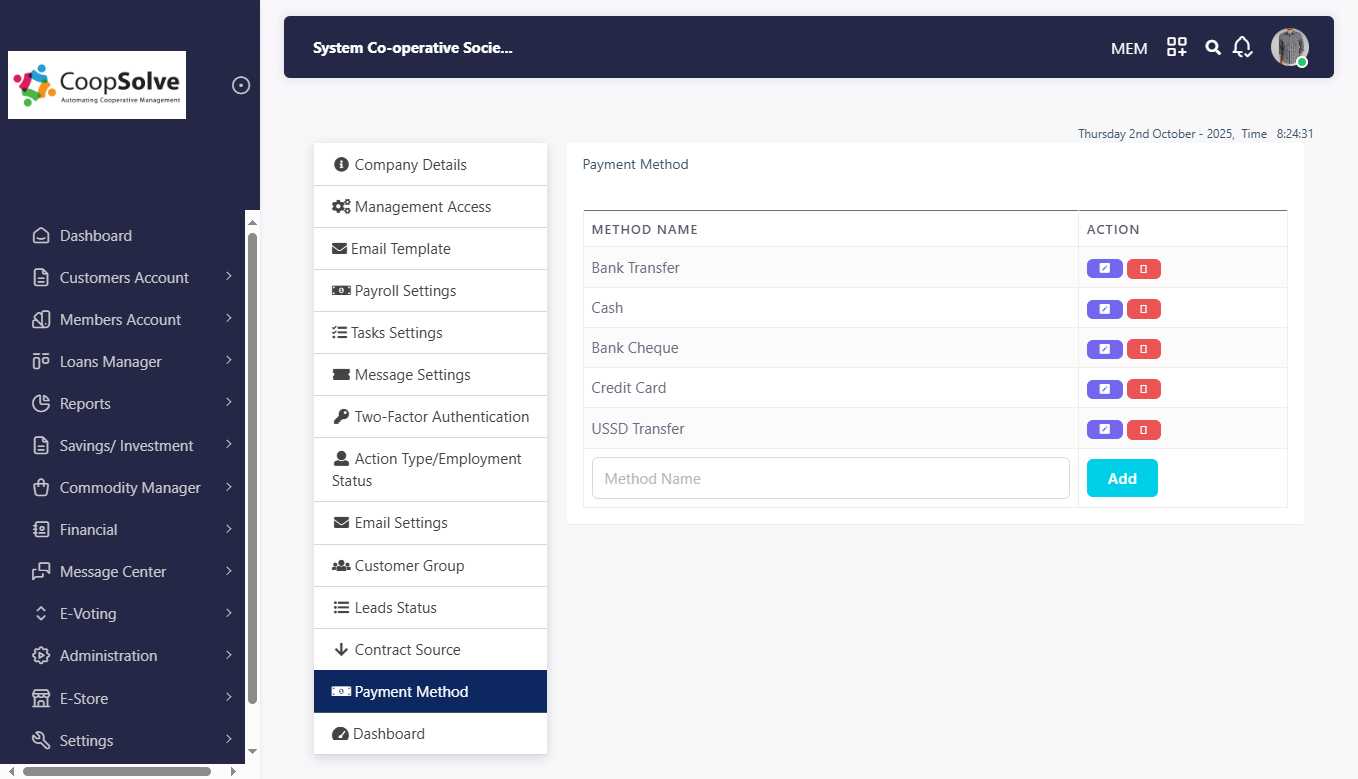Screen dimensions: 1358x779
Task: Open the notifications bell icon
Action: pyautogui.click(x=1242, y=47)
